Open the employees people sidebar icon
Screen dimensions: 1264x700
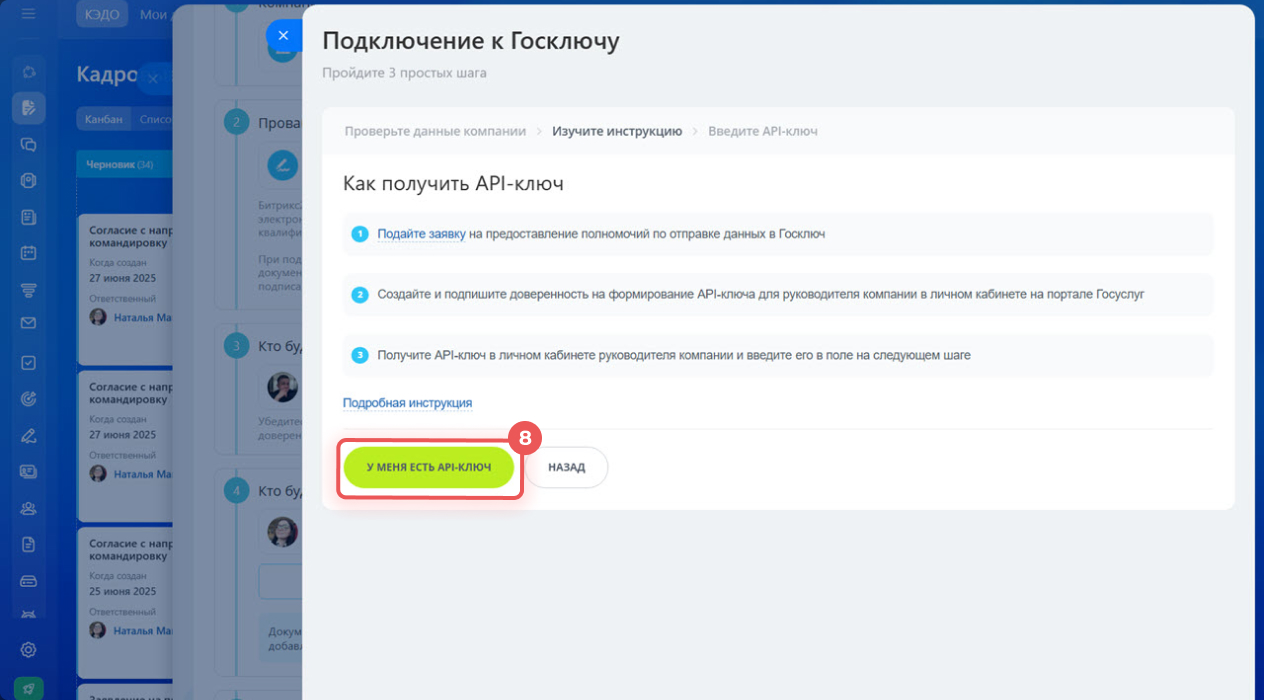pos(28,508)
